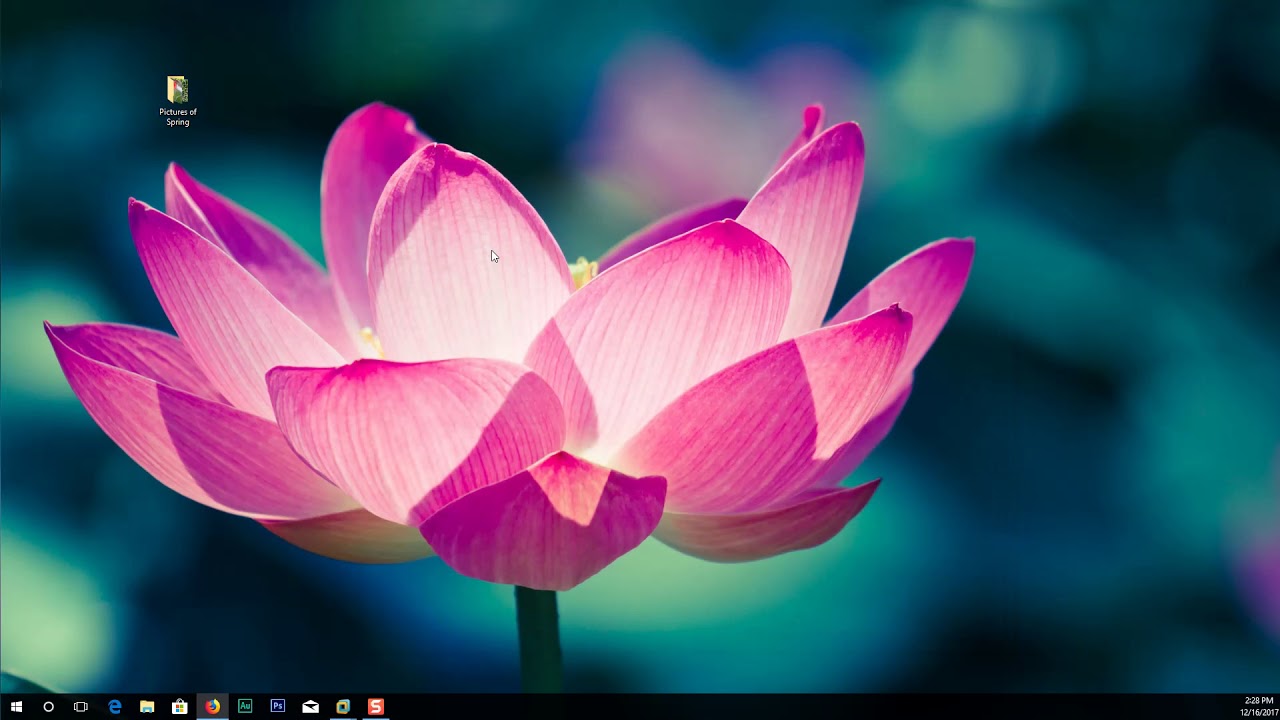Open Microsoft Store from the taskbar

pos(180,707)
